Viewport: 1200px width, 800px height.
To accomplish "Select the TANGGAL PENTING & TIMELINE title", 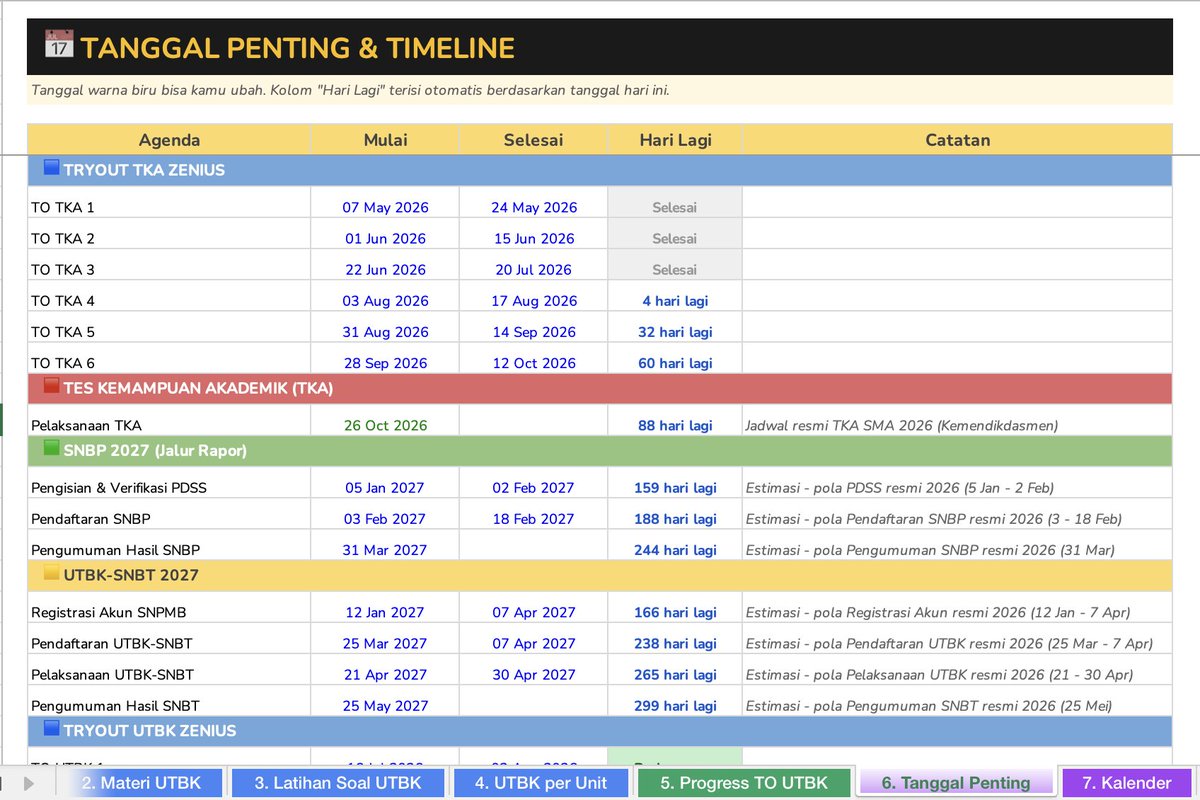I will [x=298, y=47].
